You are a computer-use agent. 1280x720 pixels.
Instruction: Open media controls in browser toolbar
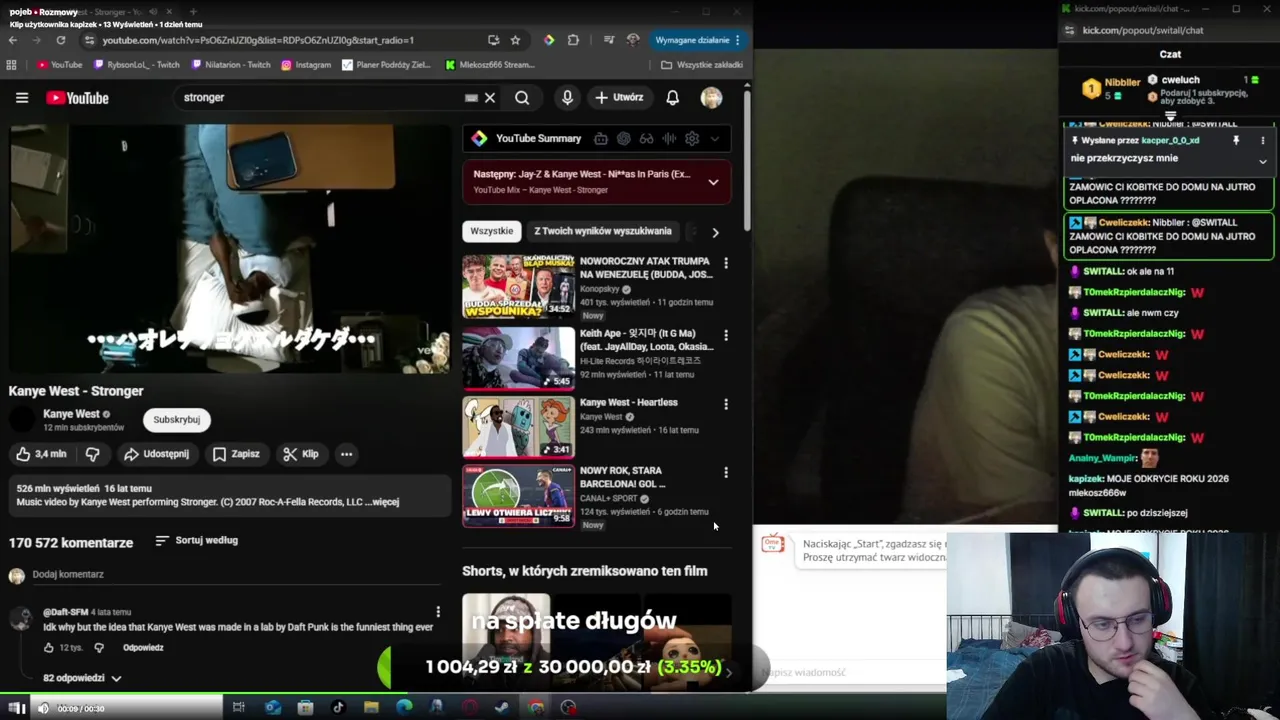click(x=609, y=40)
